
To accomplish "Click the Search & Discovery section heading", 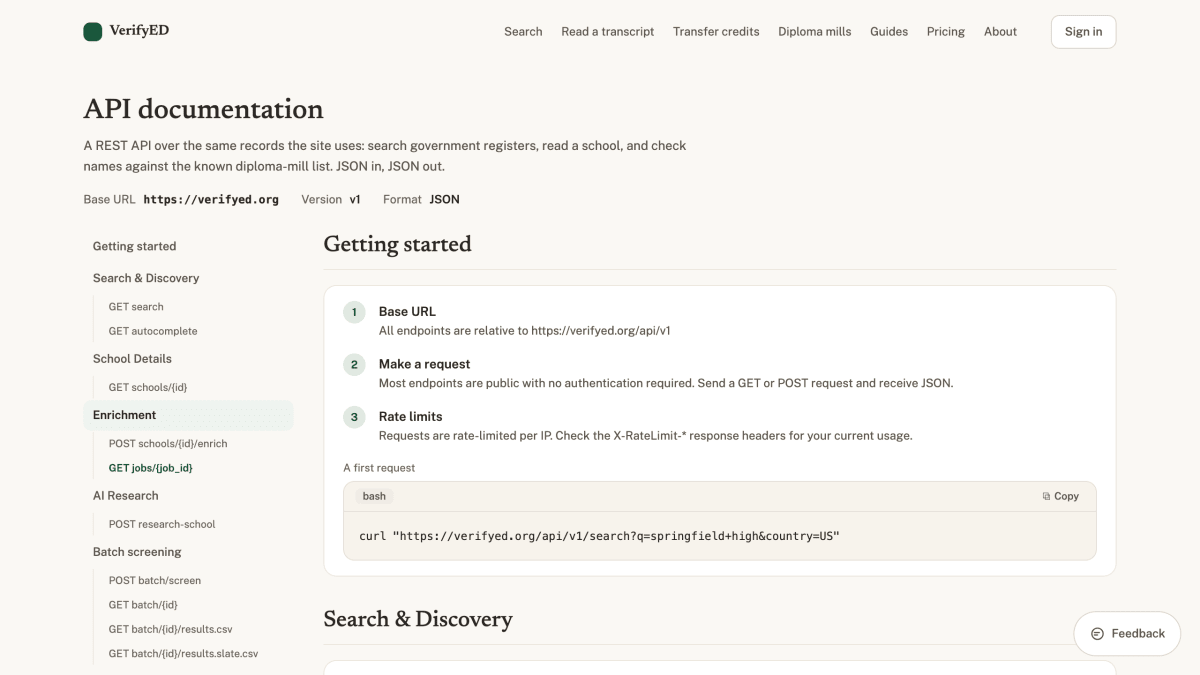I will click(418, 619).
